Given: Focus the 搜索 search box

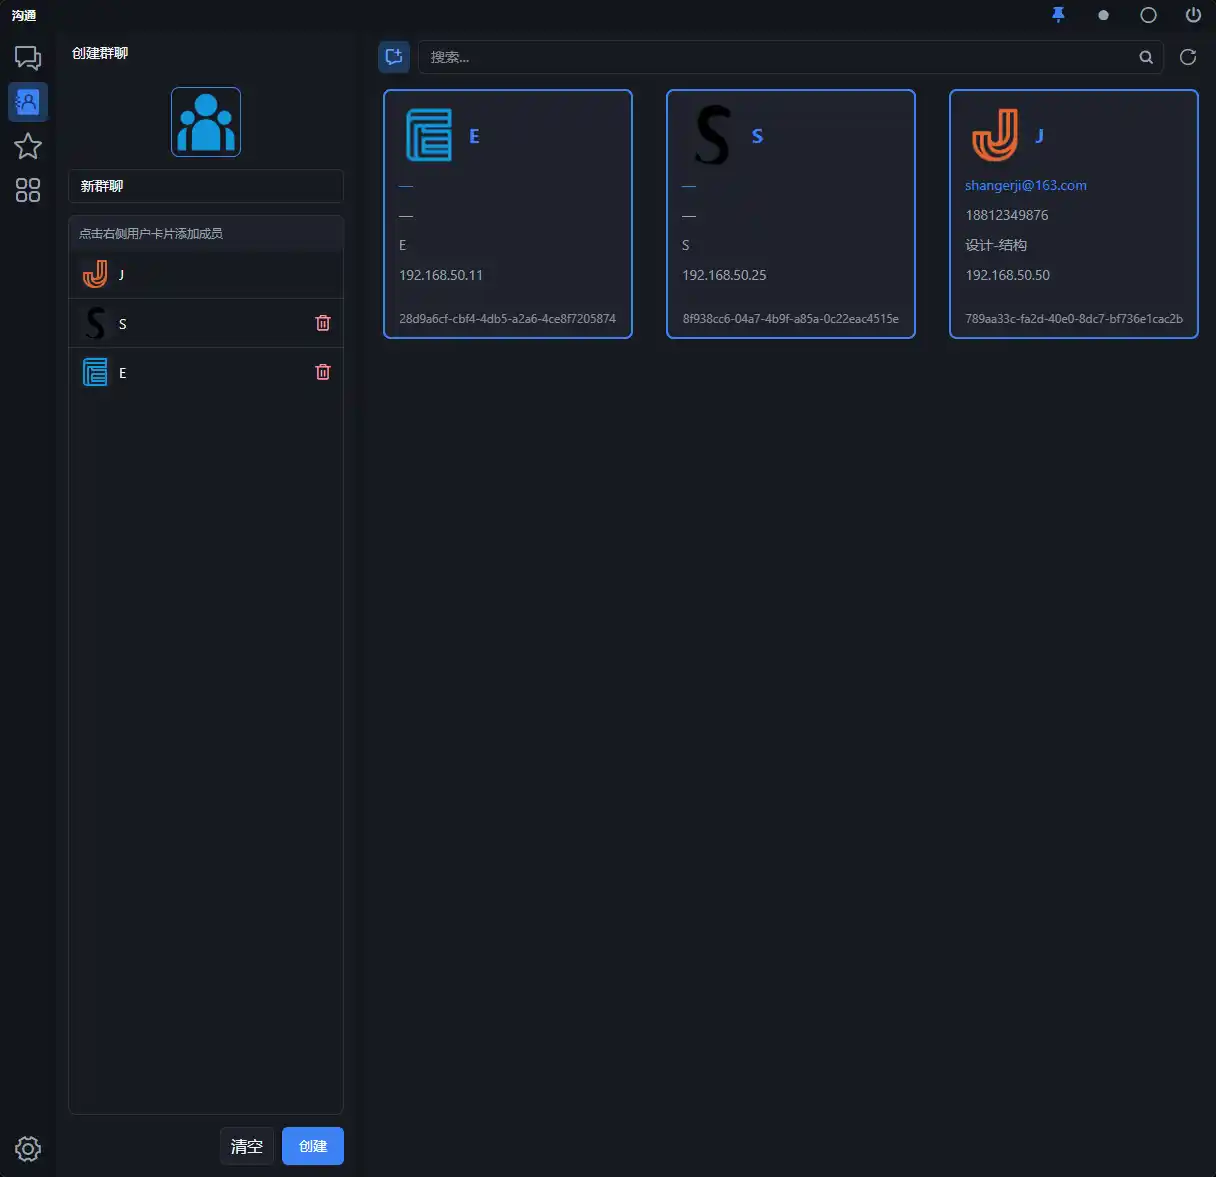Looking at the screenshot, I should (x=780, y=57).
